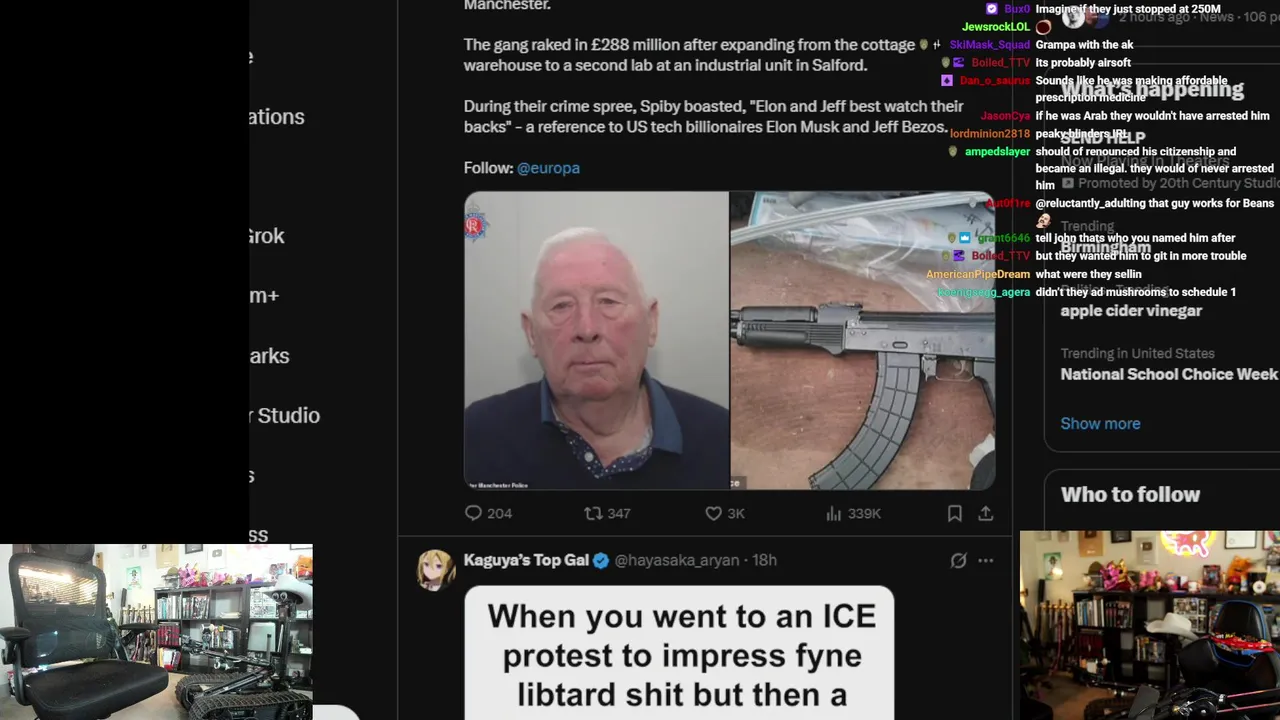Open the @hayasaka_aryan handle link
Viewport: 1280px width, 720px height.
pyautogui.click(x=676, y=560)
